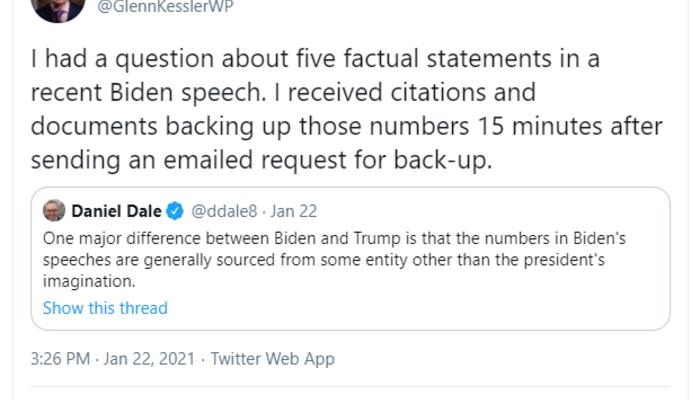Open Daniel Dale's name link

[x=117, y=211]
